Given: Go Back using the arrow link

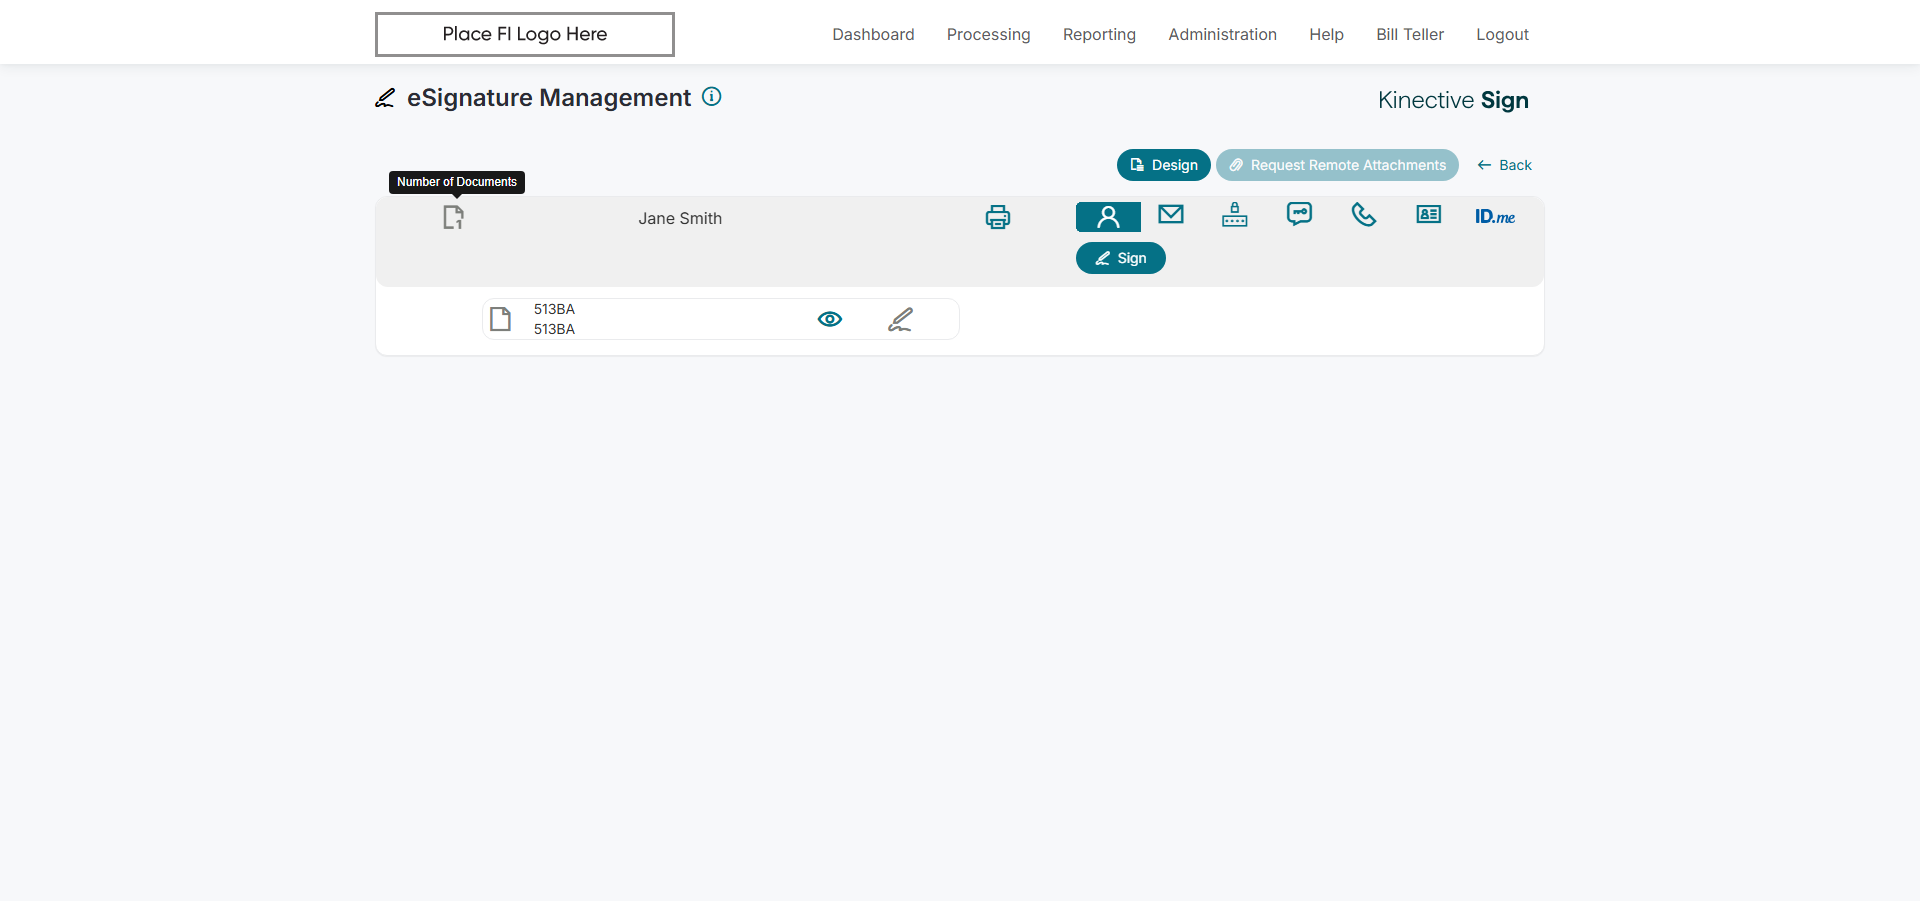Looking at the screenshot, I should pyautogui.click(x=1505, y=165).
